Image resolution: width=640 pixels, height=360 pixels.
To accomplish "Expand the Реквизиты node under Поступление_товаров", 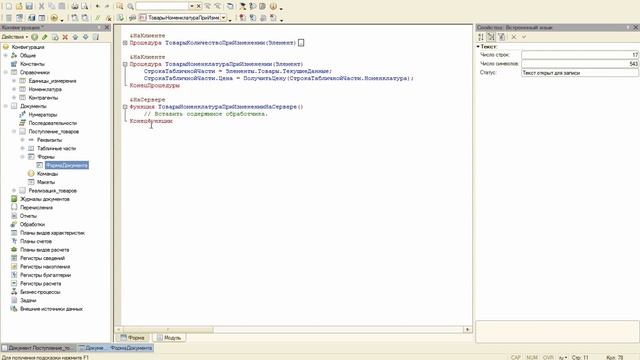I will click(23, 140).
